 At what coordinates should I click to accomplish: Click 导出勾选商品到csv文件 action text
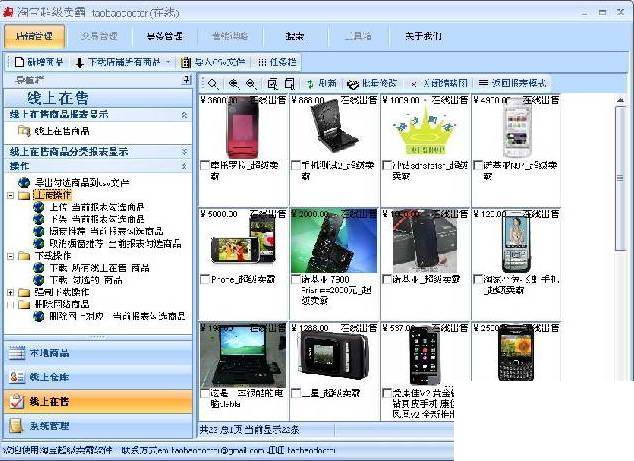pyautogui.click(x=82, y=183)
